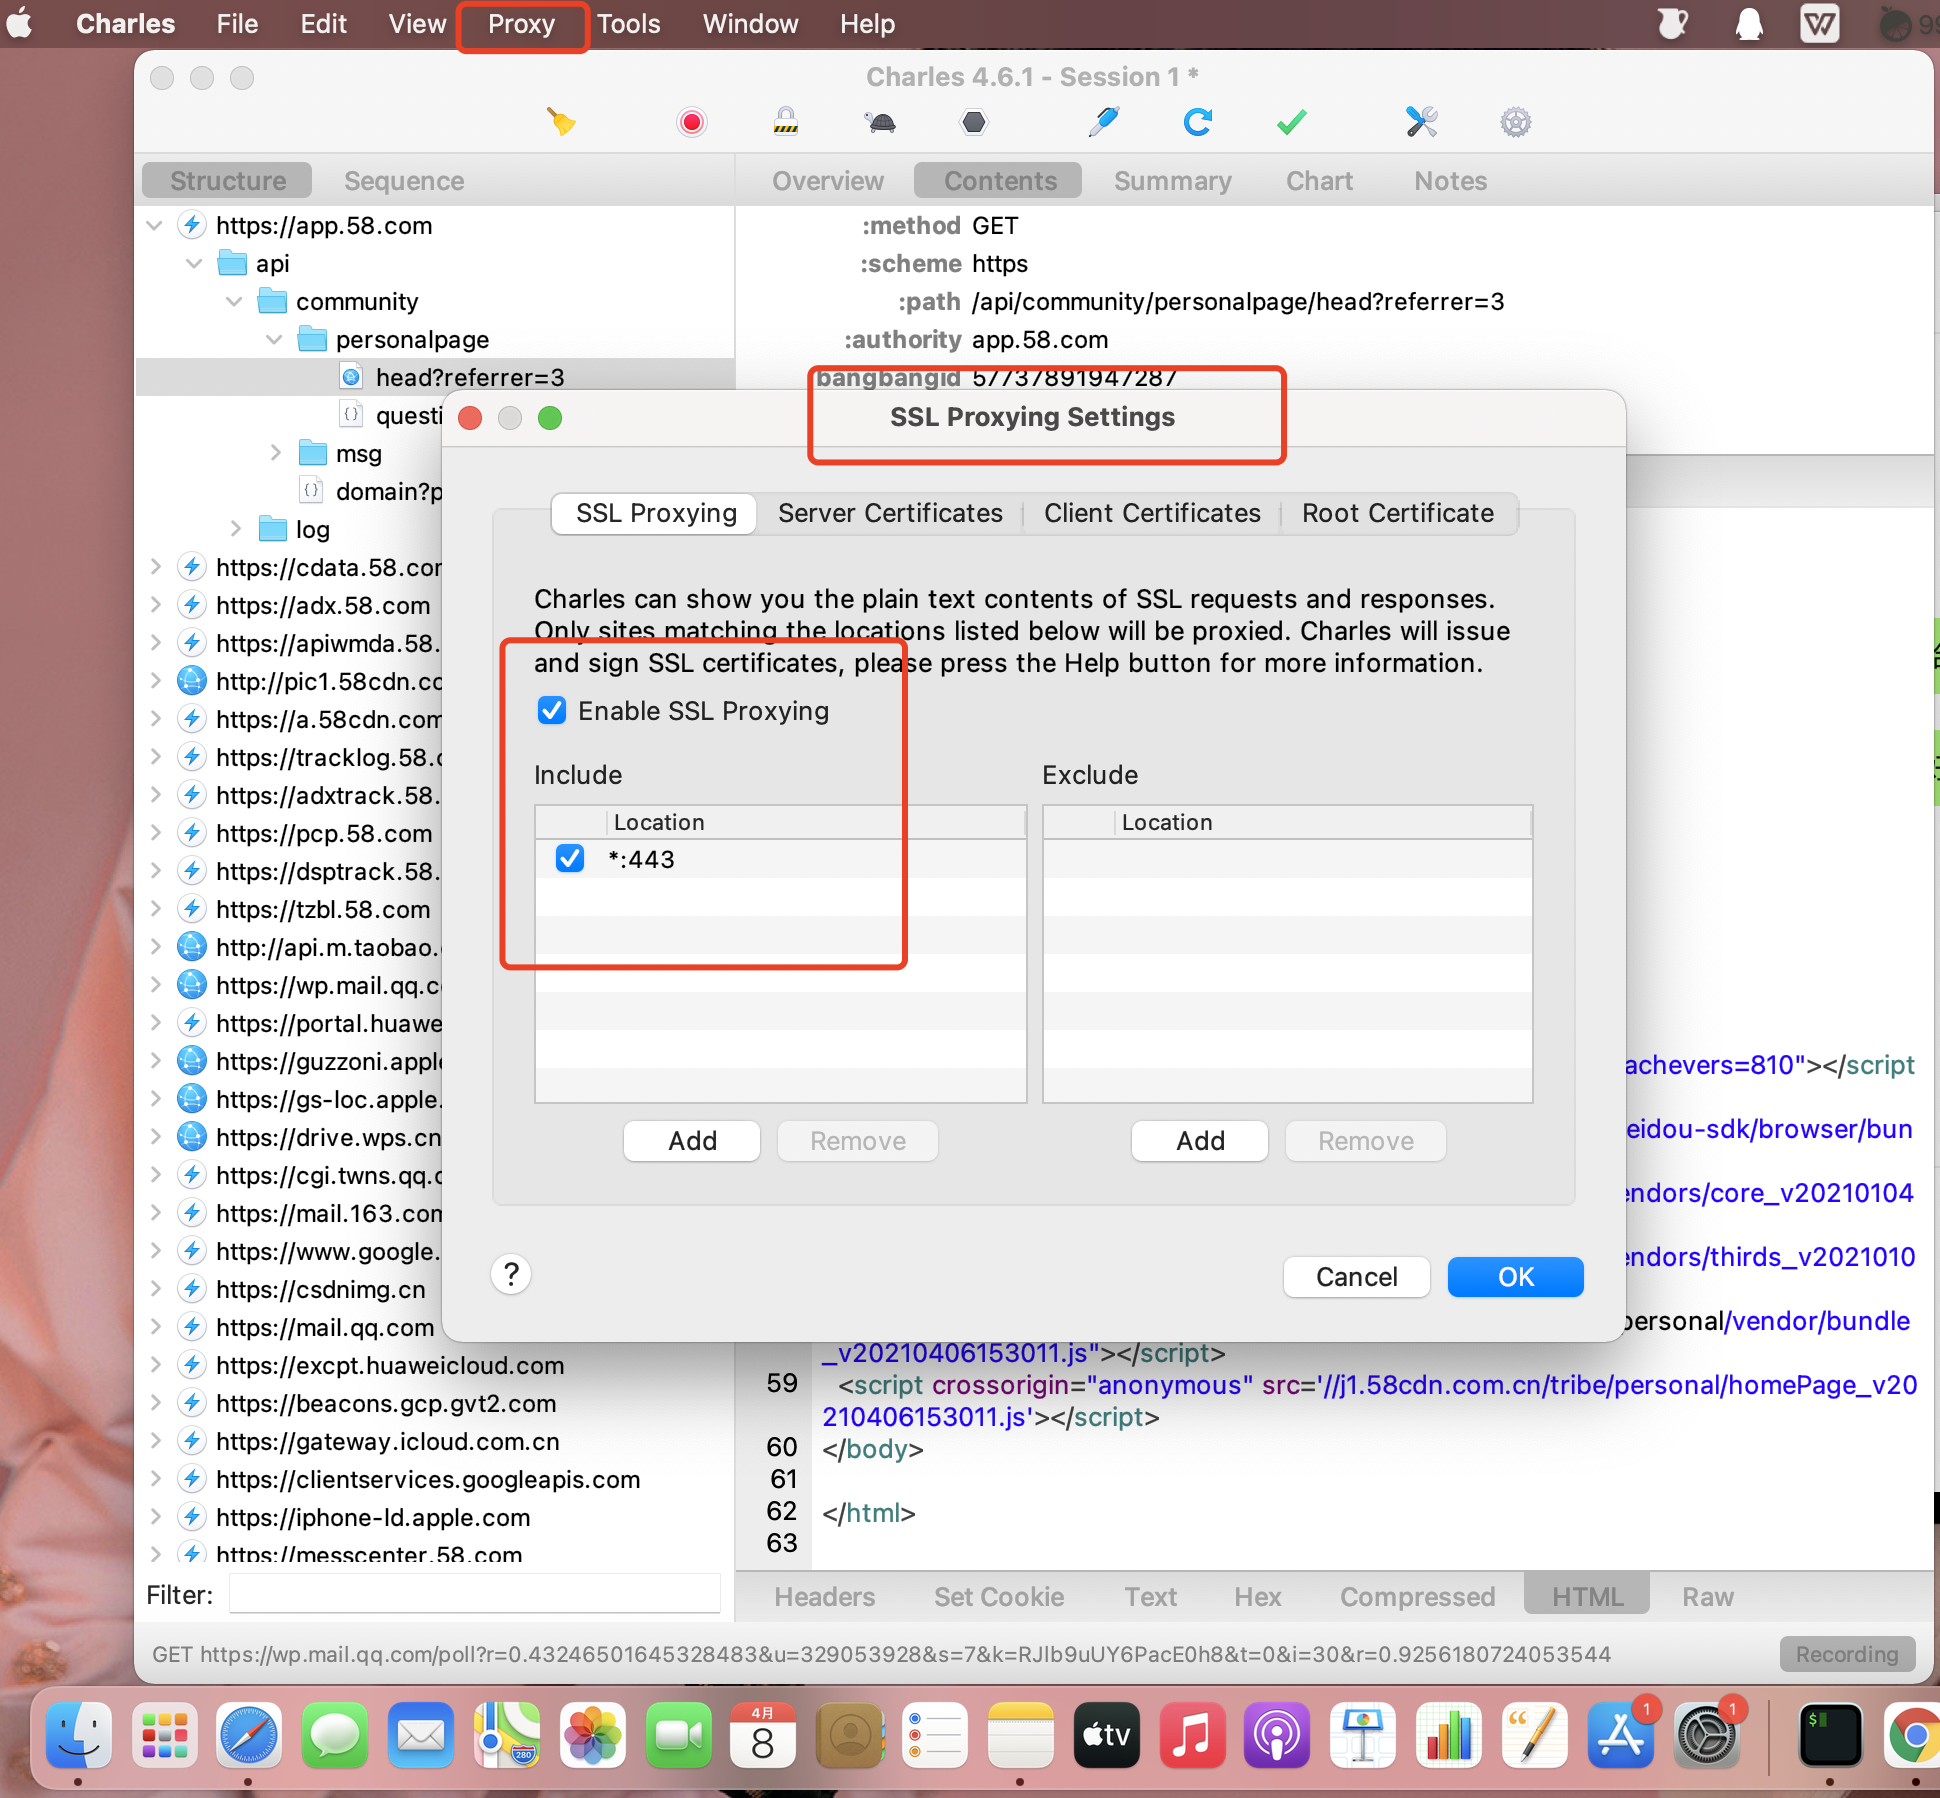Open Chrome icon in the dock
Viewport: 1940px width, 1798px height.
(1914, 1735)
